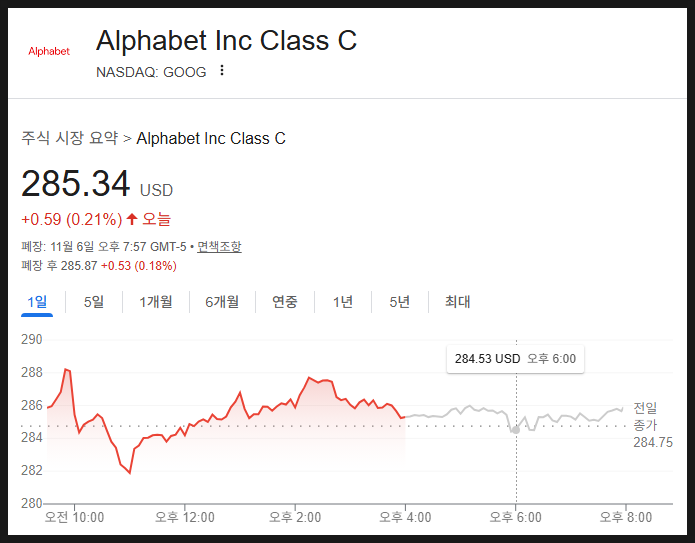Open the 면책조항 disclaimer link

coord(218,246)
